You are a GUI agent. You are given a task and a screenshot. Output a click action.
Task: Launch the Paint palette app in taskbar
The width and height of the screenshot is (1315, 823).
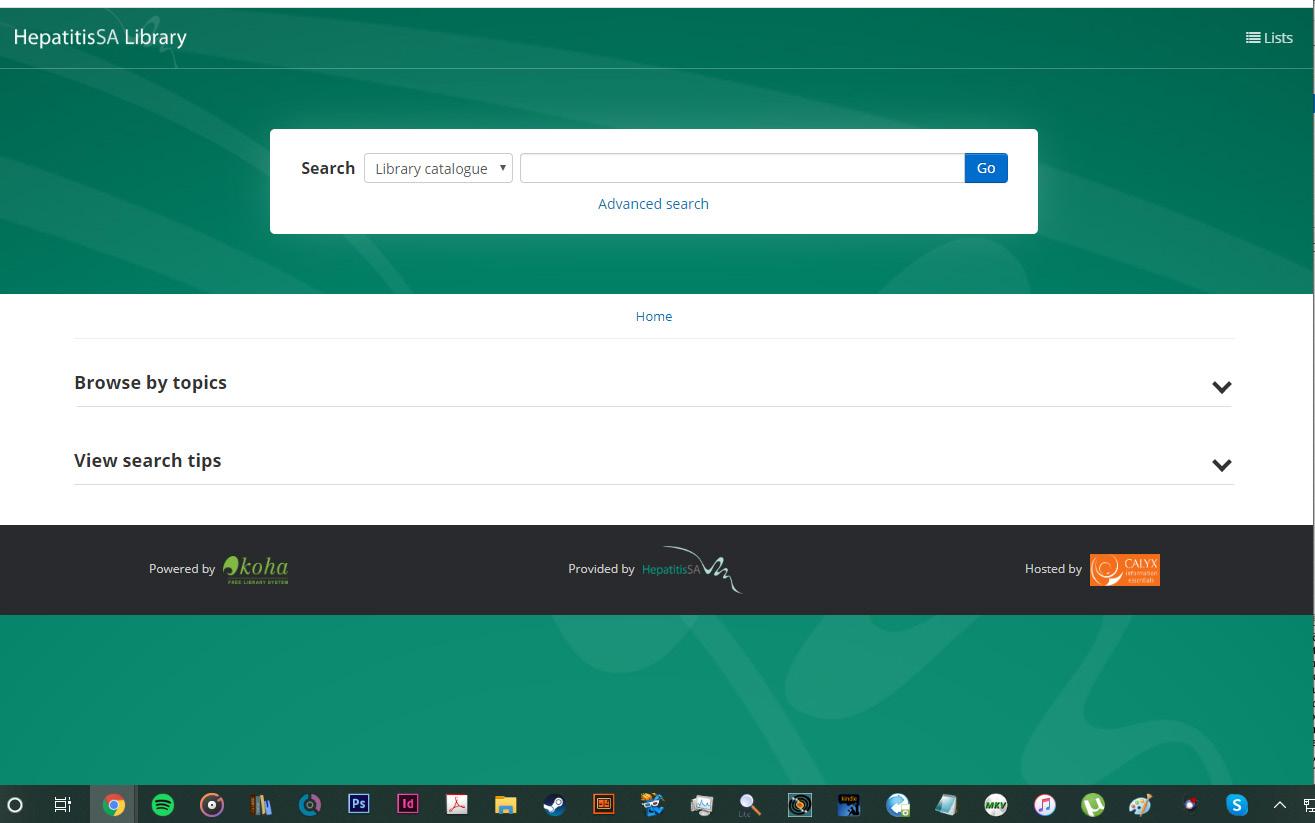click(x=1140, y=804)
